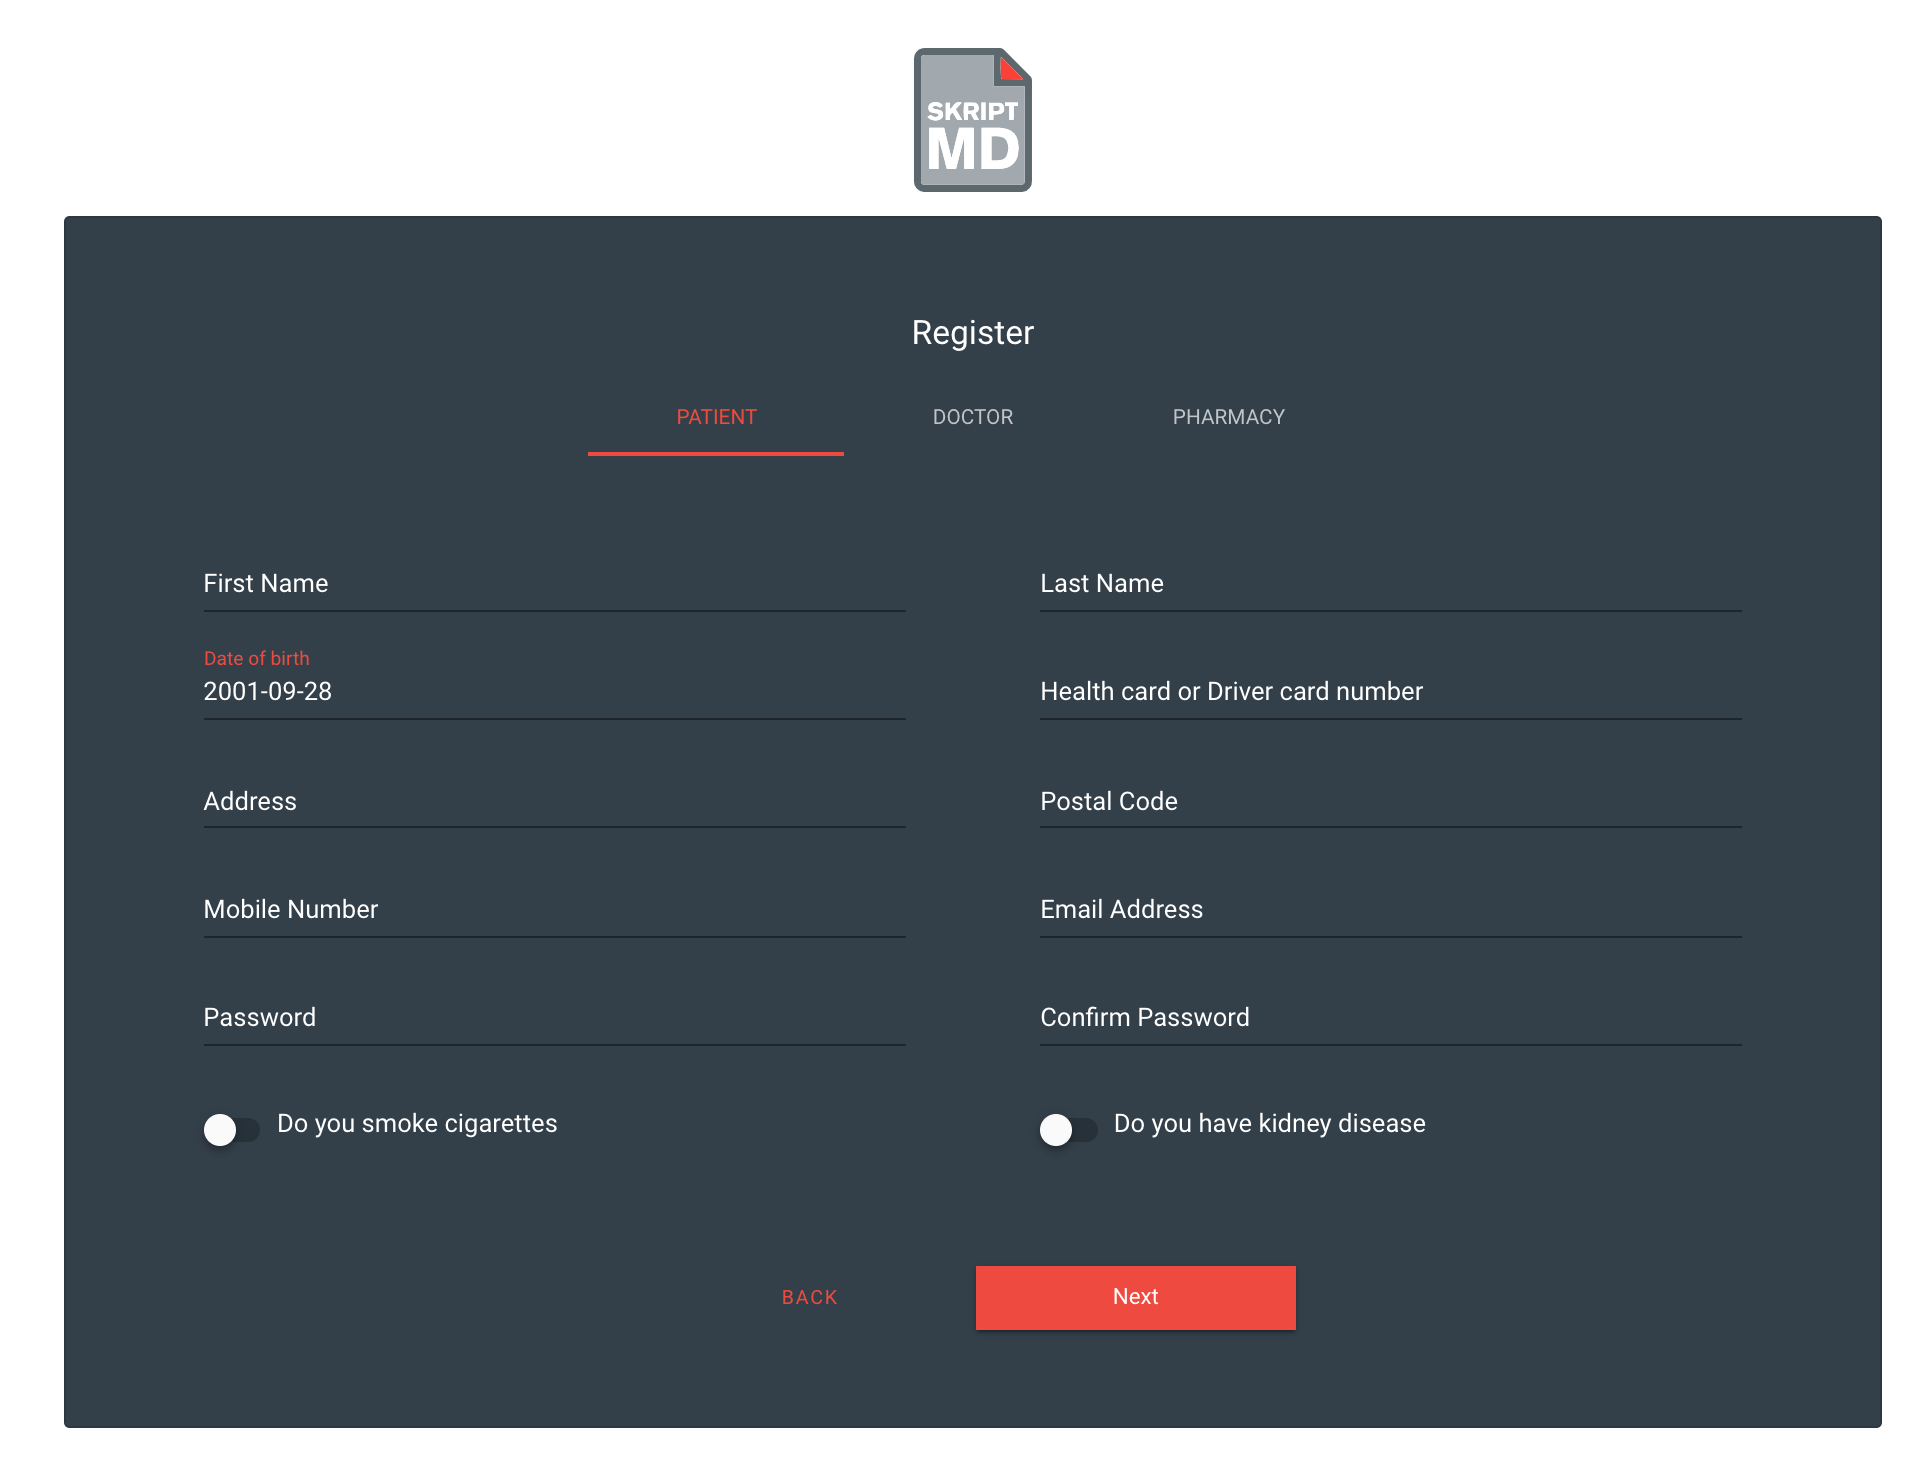This screenshot has height=1468, width=1928.
Task: Click the SkriptMD logo icon
Action: pos(972,120)
